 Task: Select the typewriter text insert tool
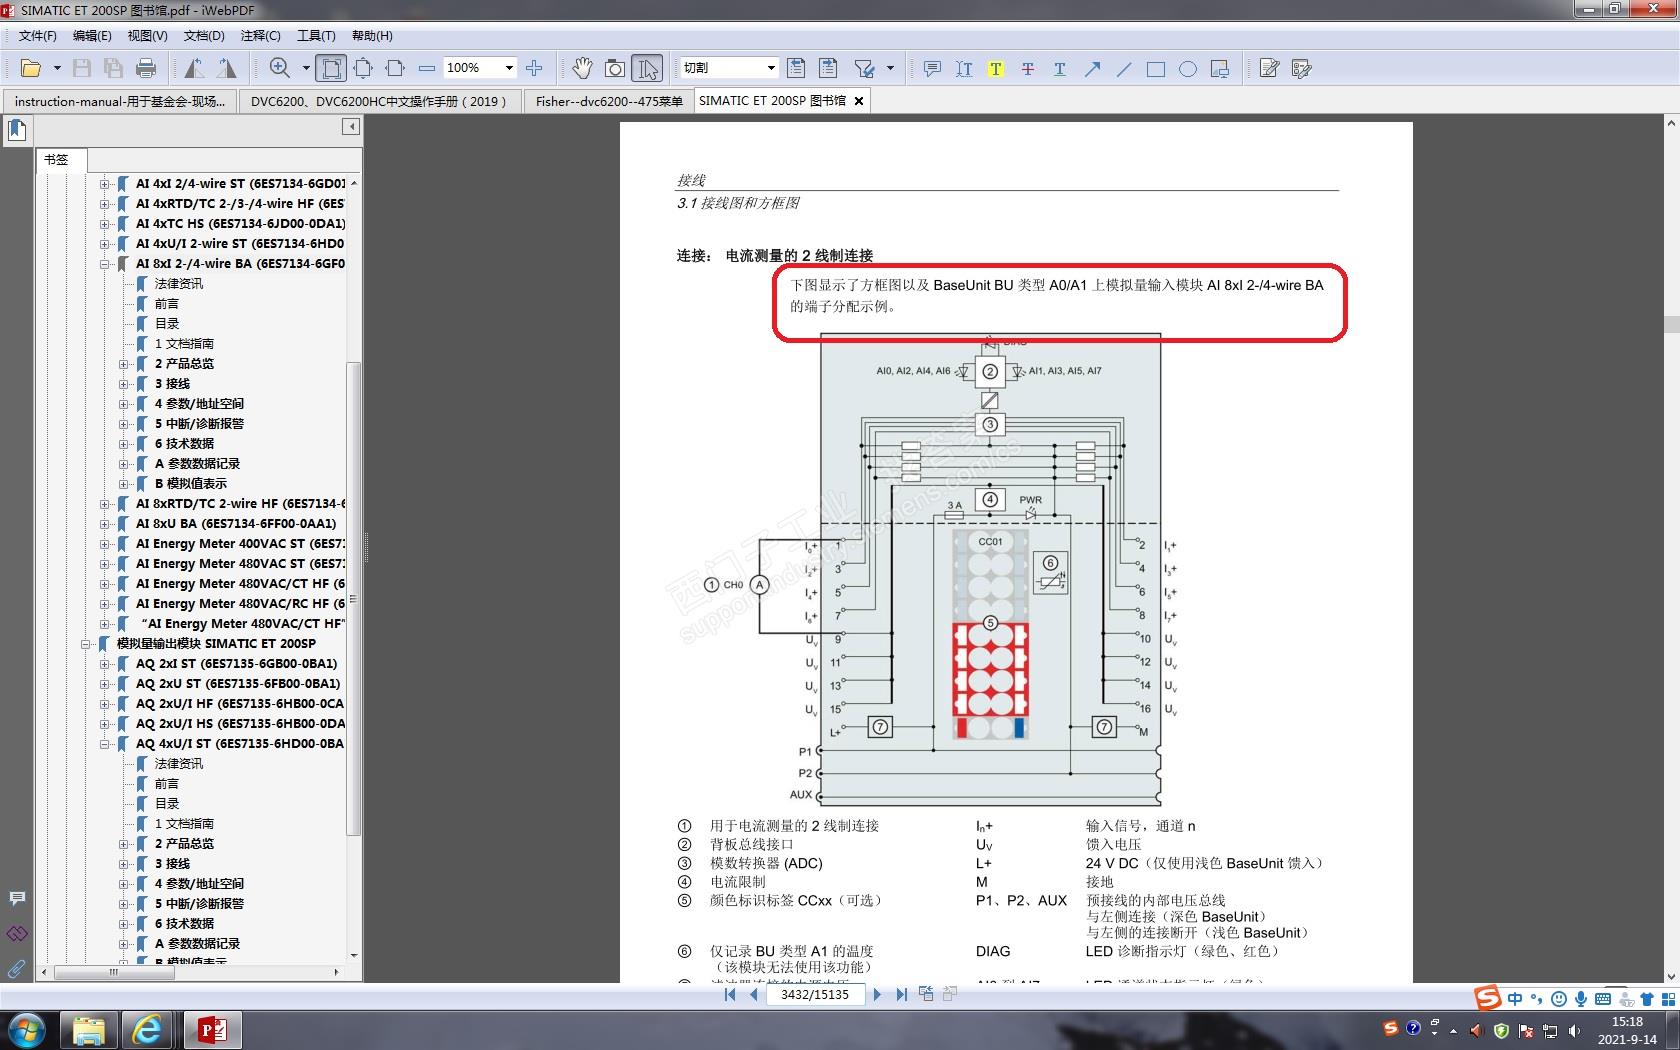pyautogui.click(x=964, y=68)
